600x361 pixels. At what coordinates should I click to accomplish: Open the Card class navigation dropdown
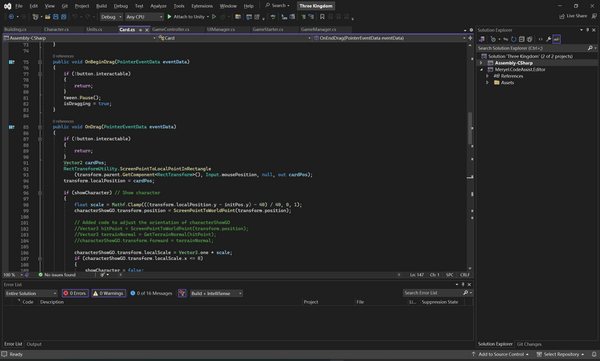234,38
